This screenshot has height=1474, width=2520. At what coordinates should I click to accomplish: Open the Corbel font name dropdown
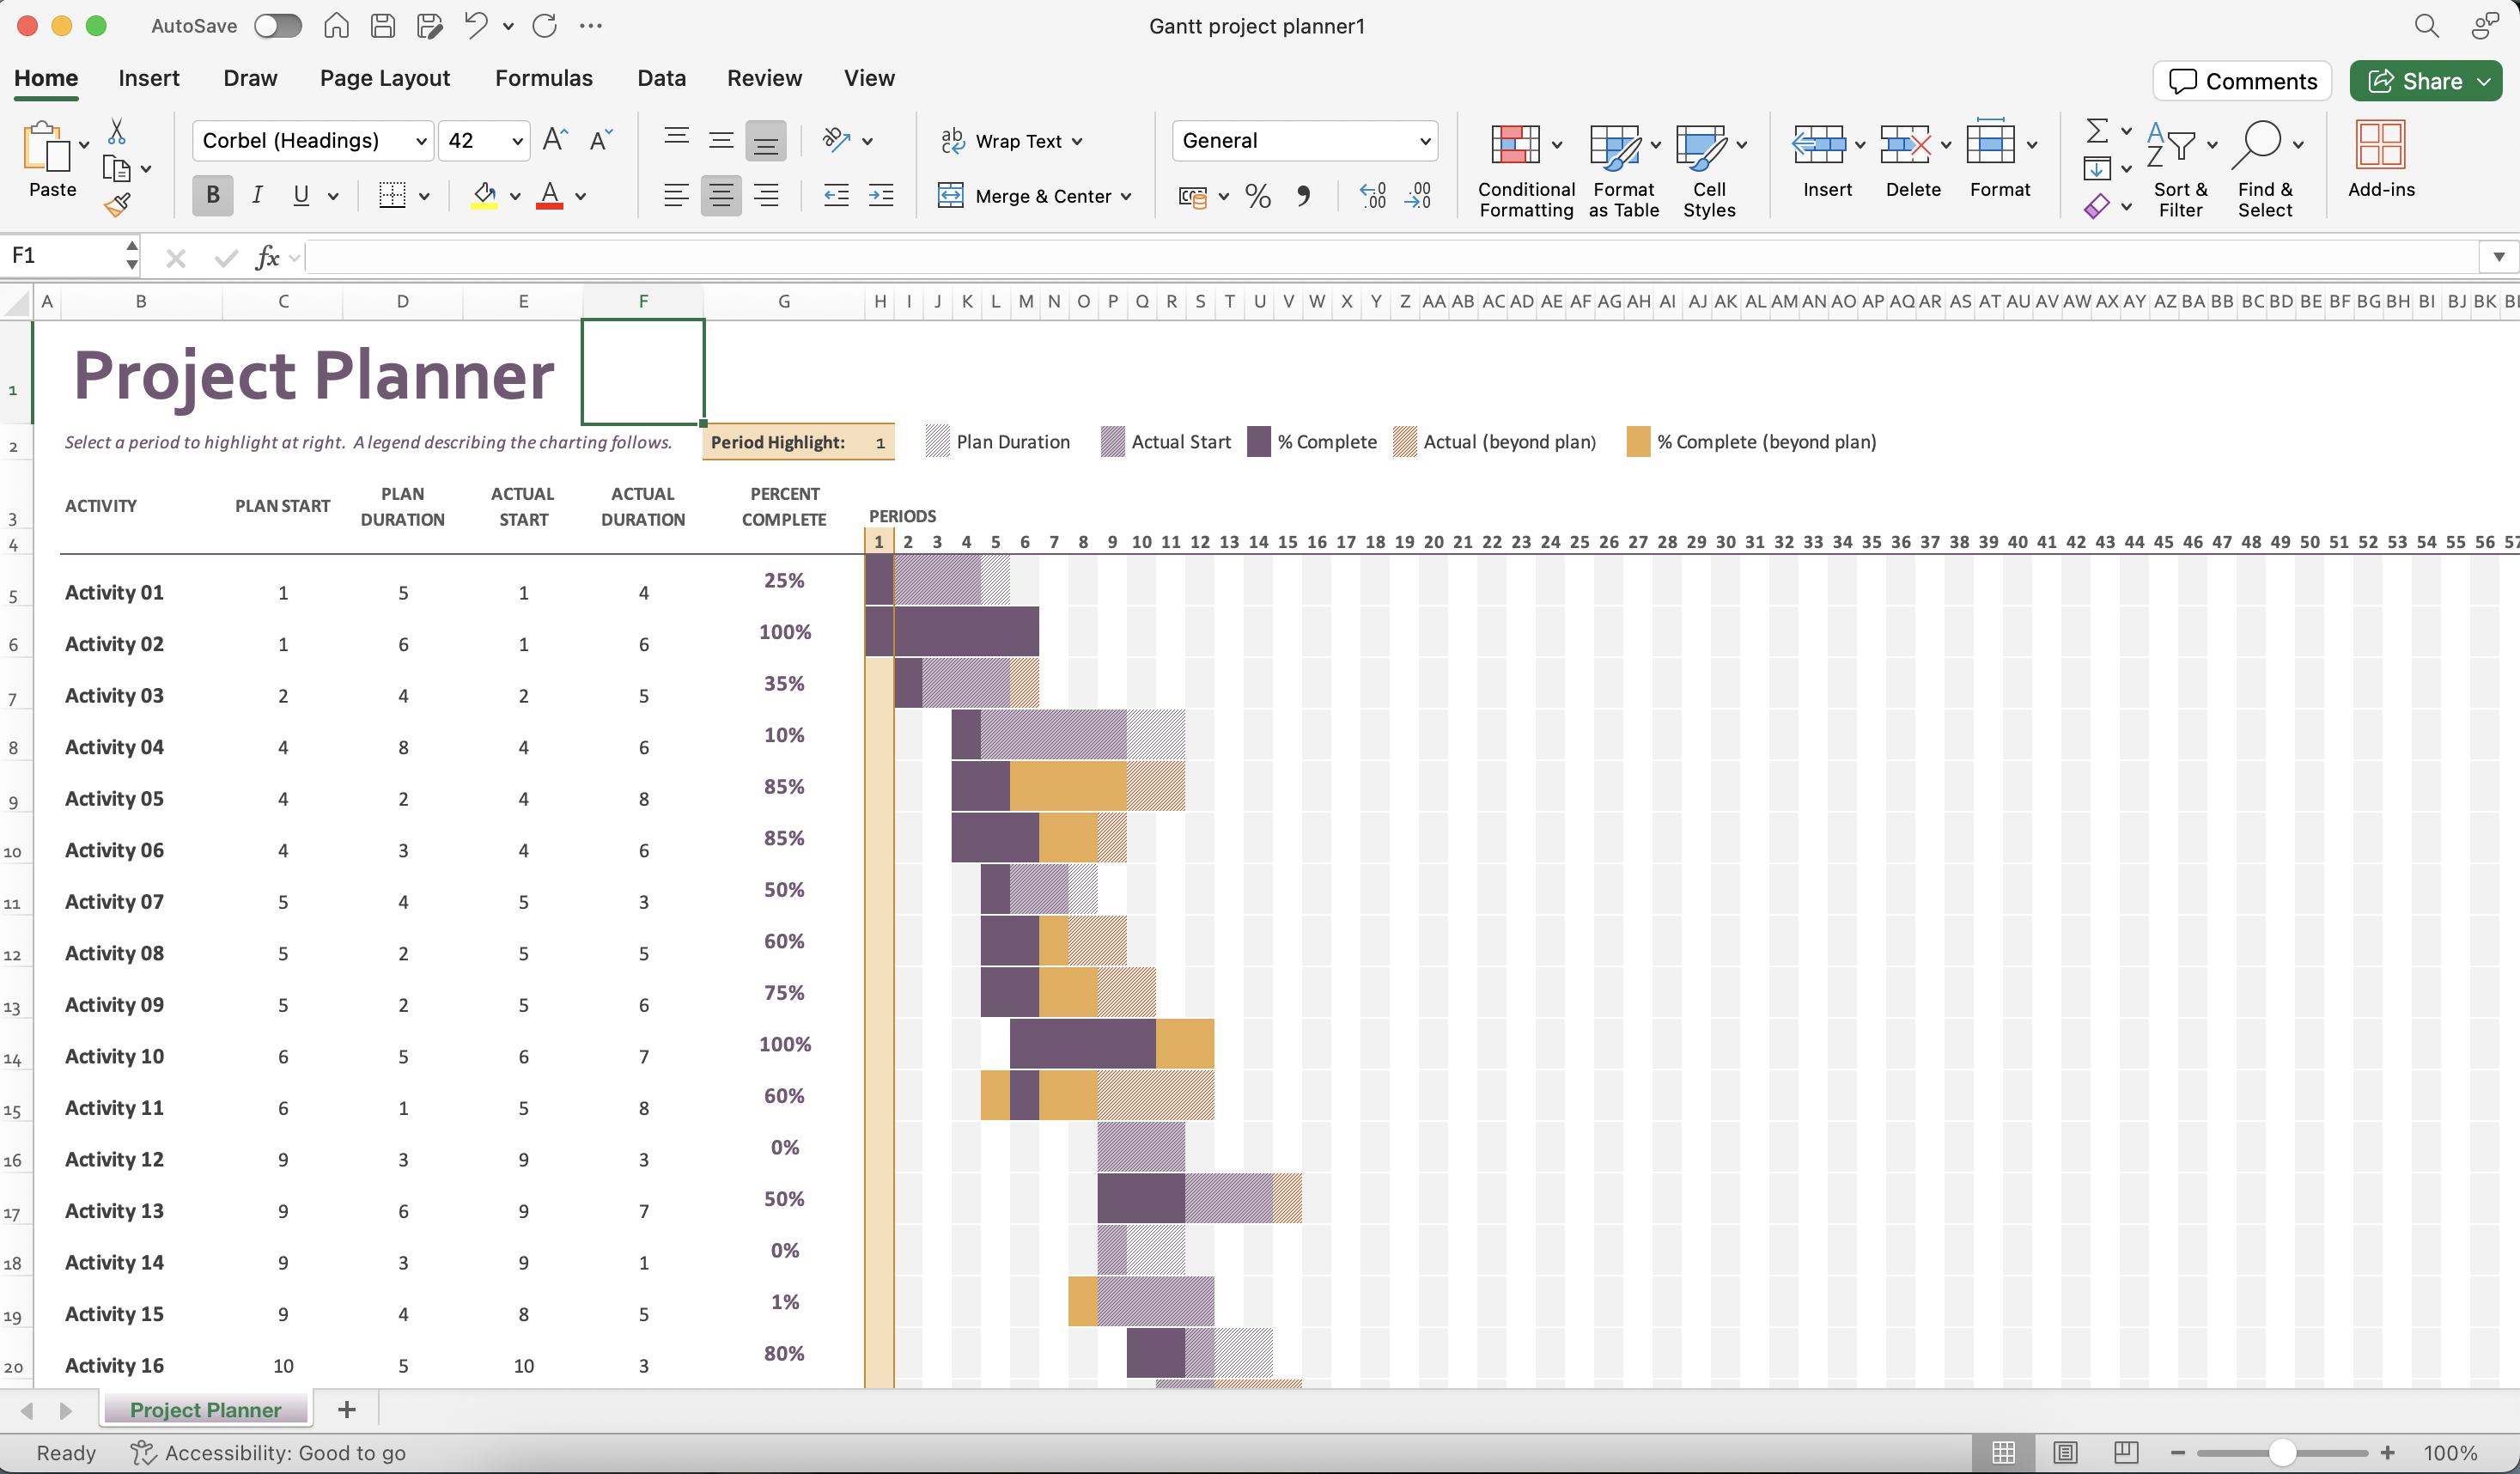click(x=421, y=141)
